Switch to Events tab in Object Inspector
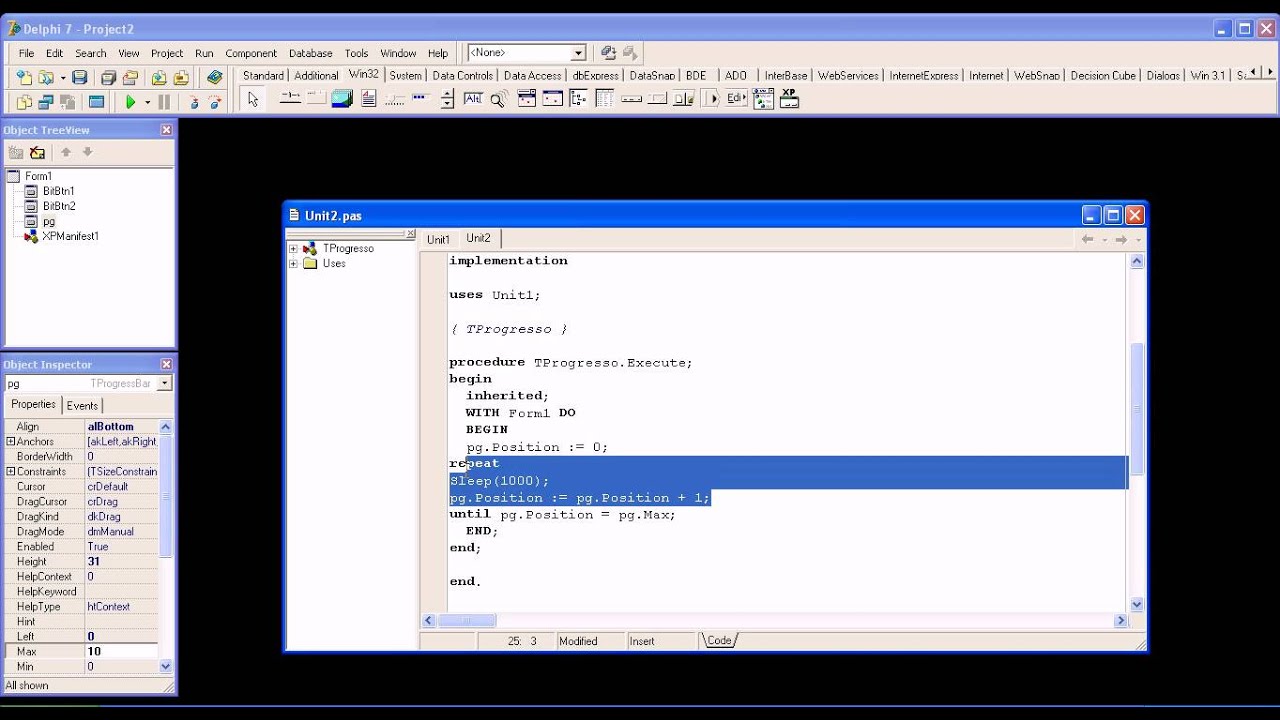The width and height of the screenshot is (1280, 720). pyautogui.click(x=82, y=405)
